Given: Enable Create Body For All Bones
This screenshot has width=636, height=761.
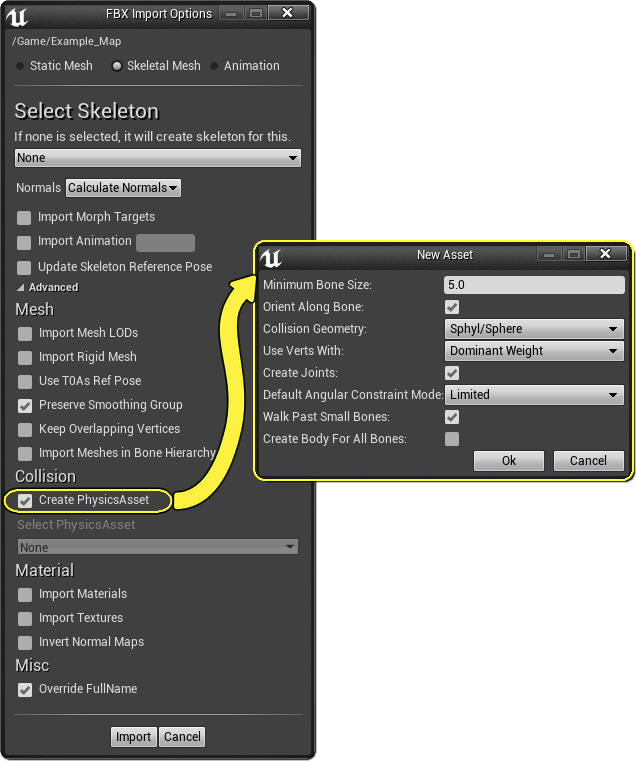Looking at the screenshot, I should (x=452, y=439).
